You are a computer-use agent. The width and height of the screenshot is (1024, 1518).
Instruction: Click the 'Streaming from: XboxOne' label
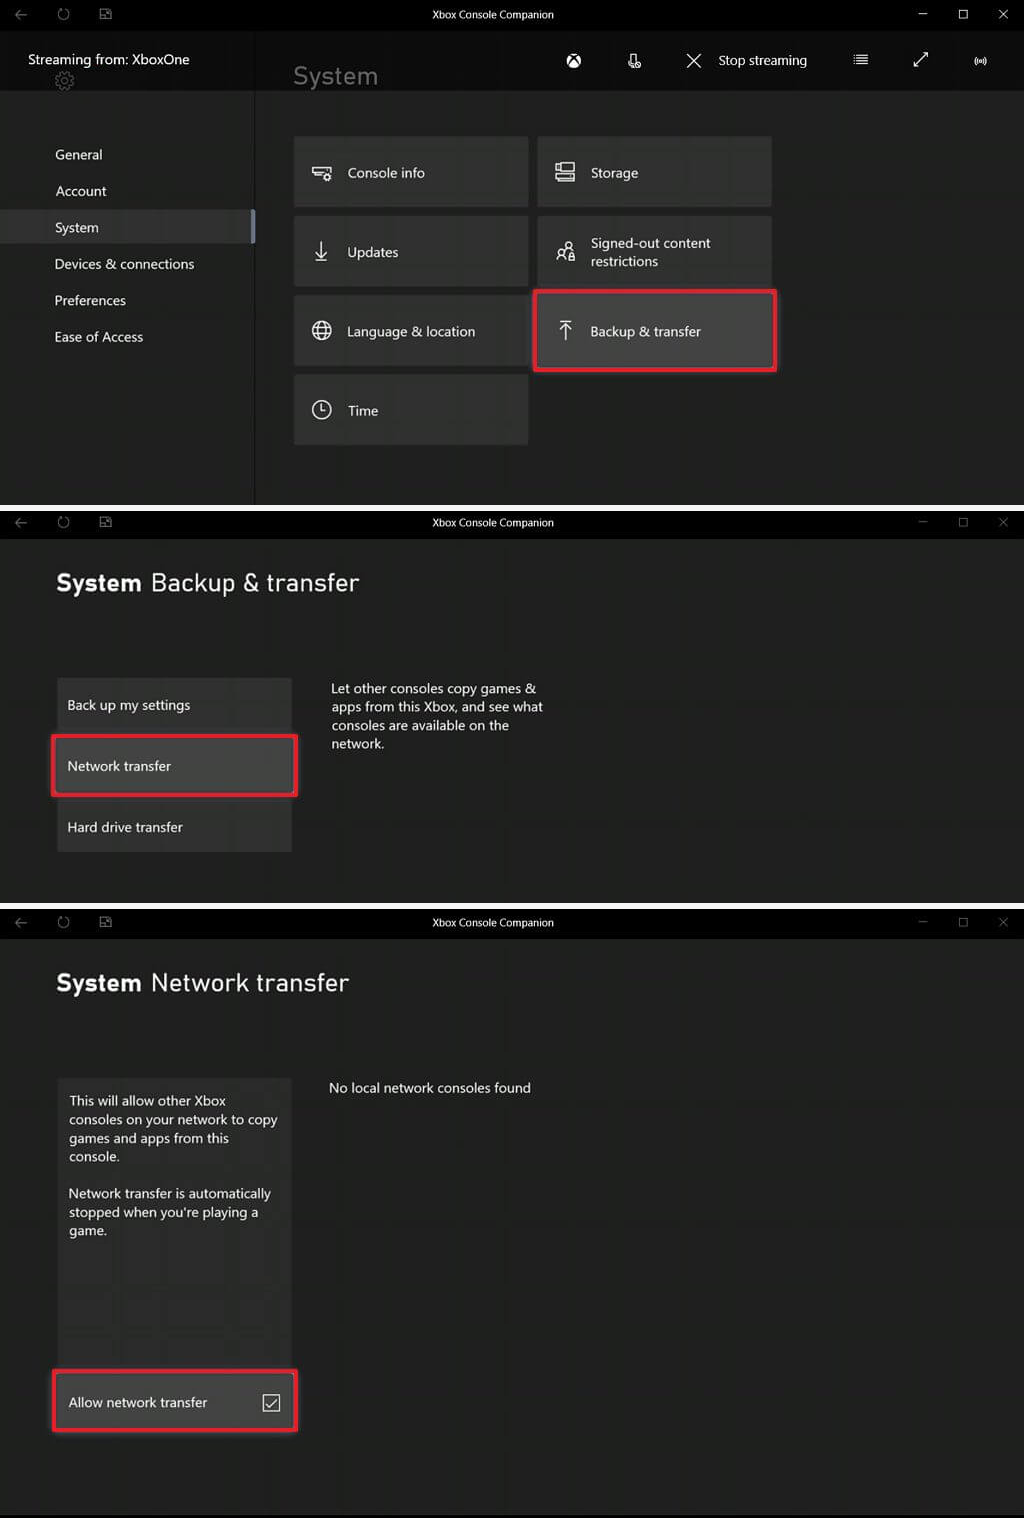109,59
